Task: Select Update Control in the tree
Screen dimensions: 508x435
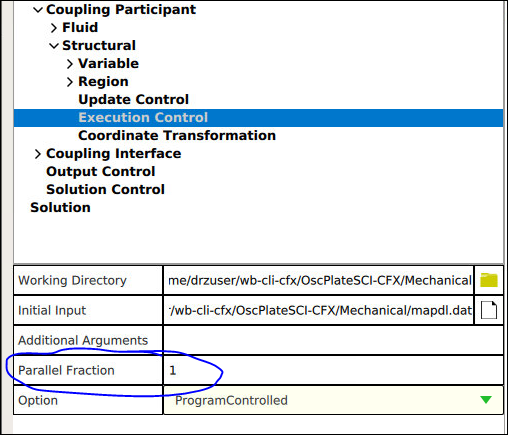Action: click(133, 99)
